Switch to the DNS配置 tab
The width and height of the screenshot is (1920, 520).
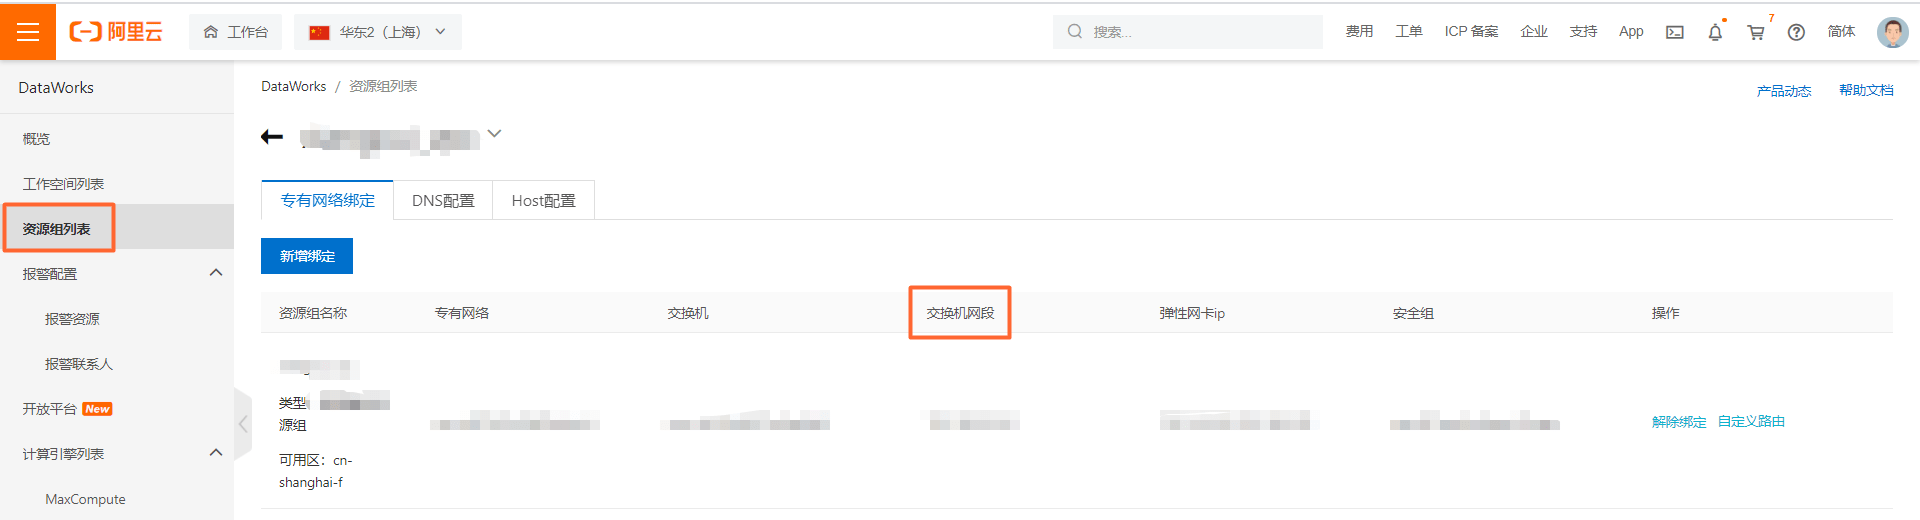coord(443,200)
